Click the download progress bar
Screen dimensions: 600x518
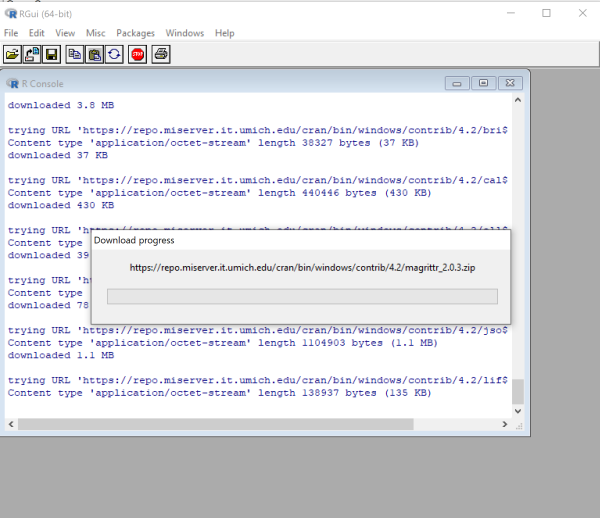coord(302,296)
